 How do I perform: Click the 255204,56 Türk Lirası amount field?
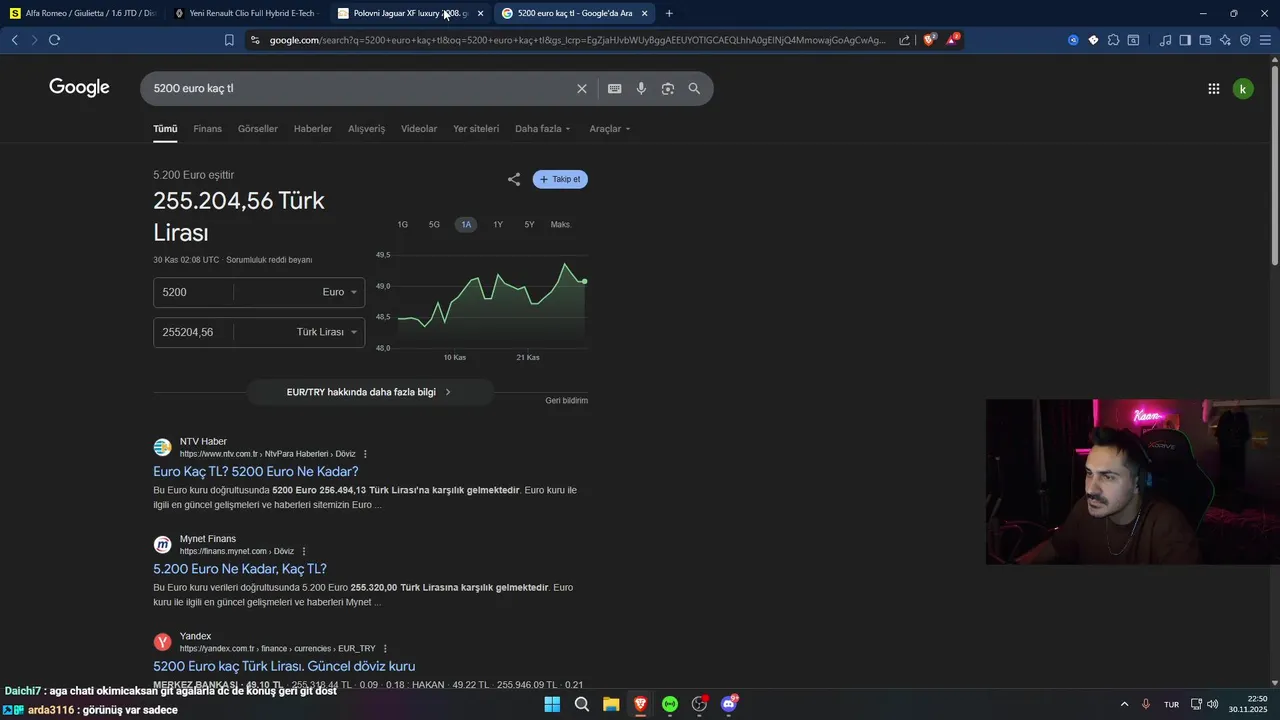click(194, 332)
